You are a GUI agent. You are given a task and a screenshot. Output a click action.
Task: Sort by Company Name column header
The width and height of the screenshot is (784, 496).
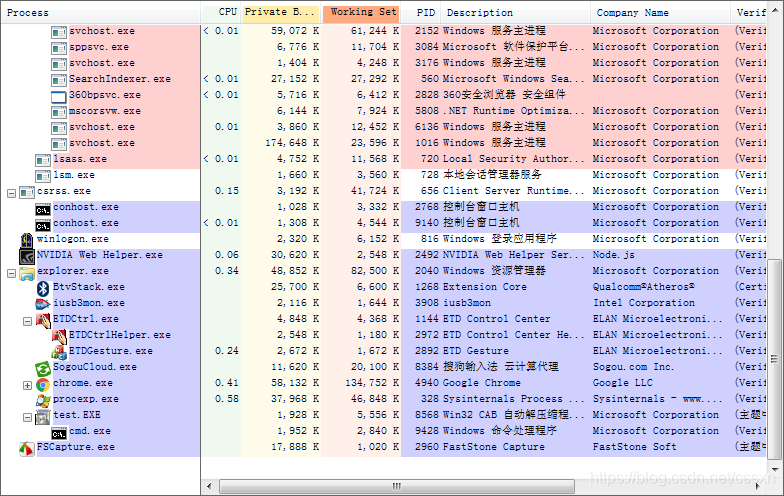point(660,12)
